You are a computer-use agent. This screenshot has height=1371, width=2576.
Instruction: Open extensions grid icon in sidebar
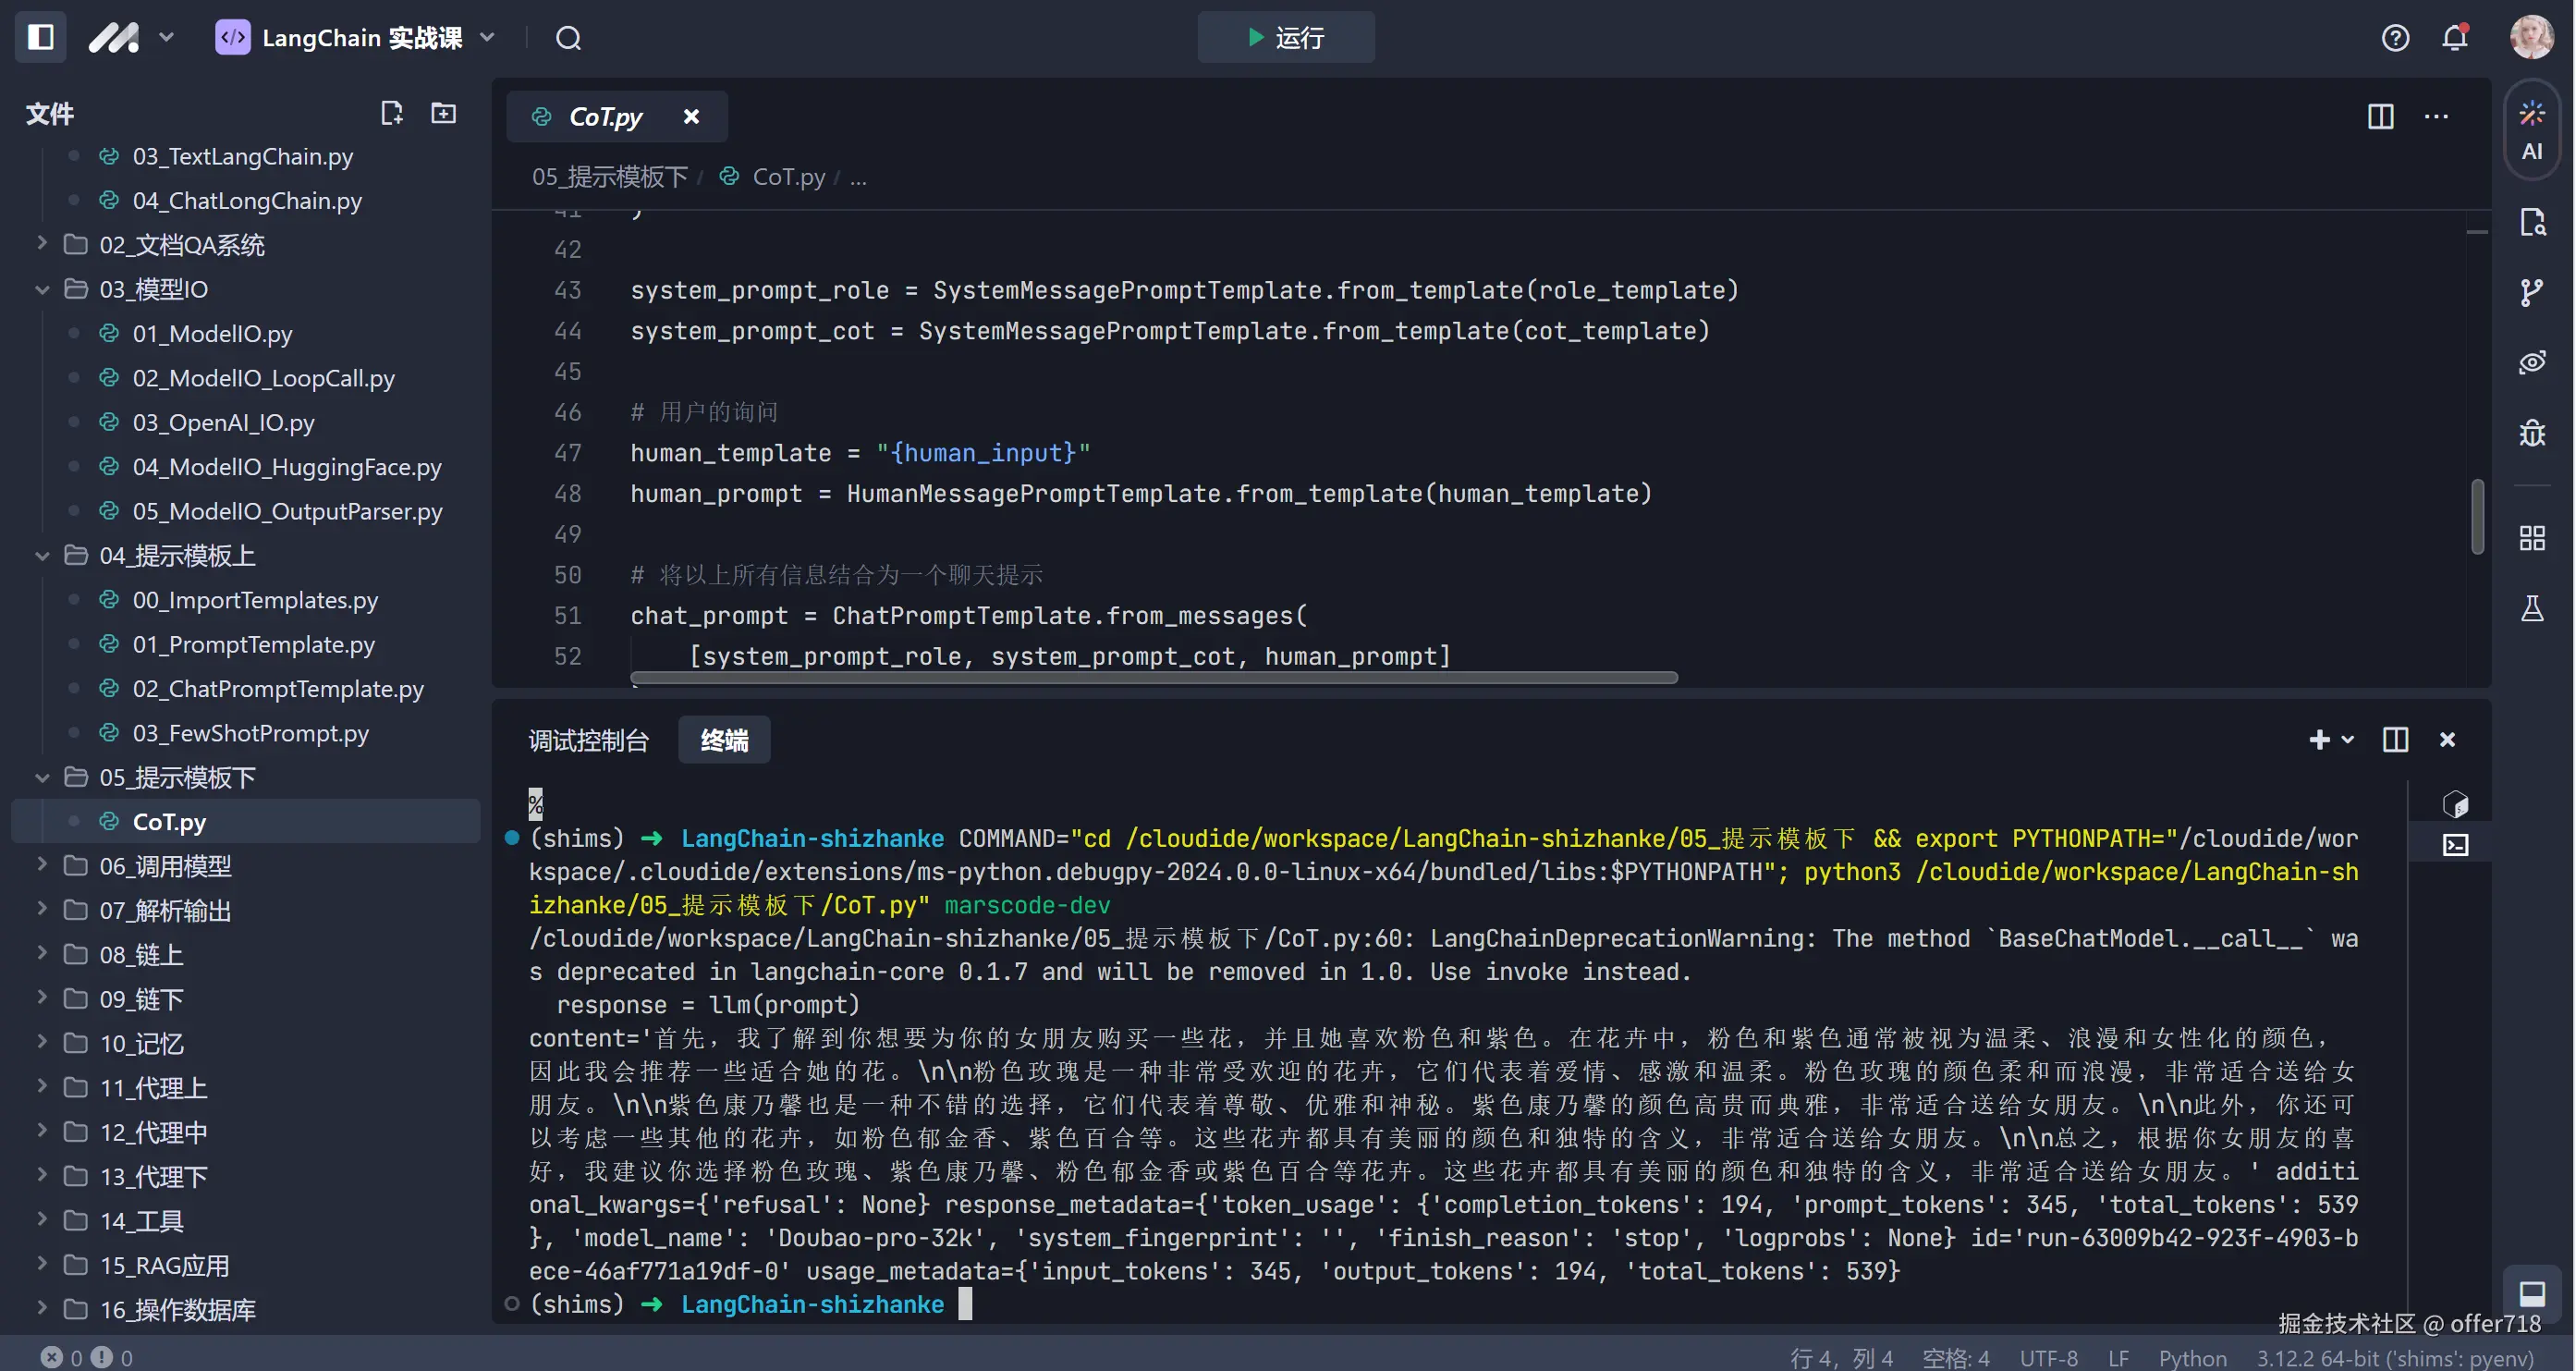tap(2531, 538)
